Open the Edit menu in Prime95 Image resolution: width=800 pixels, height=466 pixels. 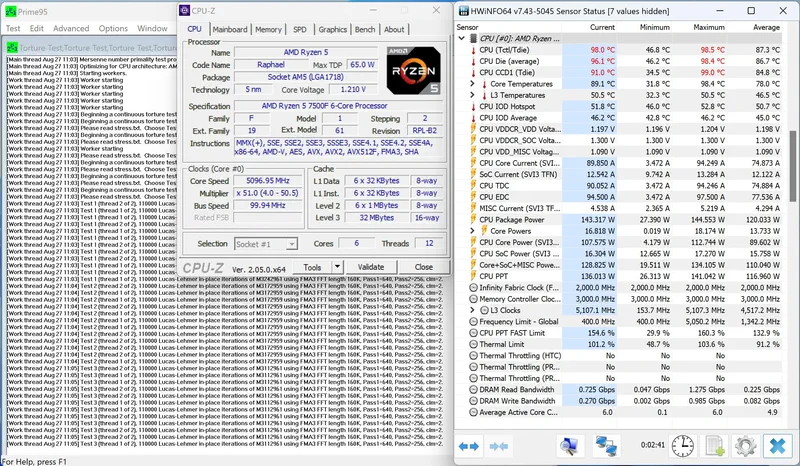click(x=37, y=29)
